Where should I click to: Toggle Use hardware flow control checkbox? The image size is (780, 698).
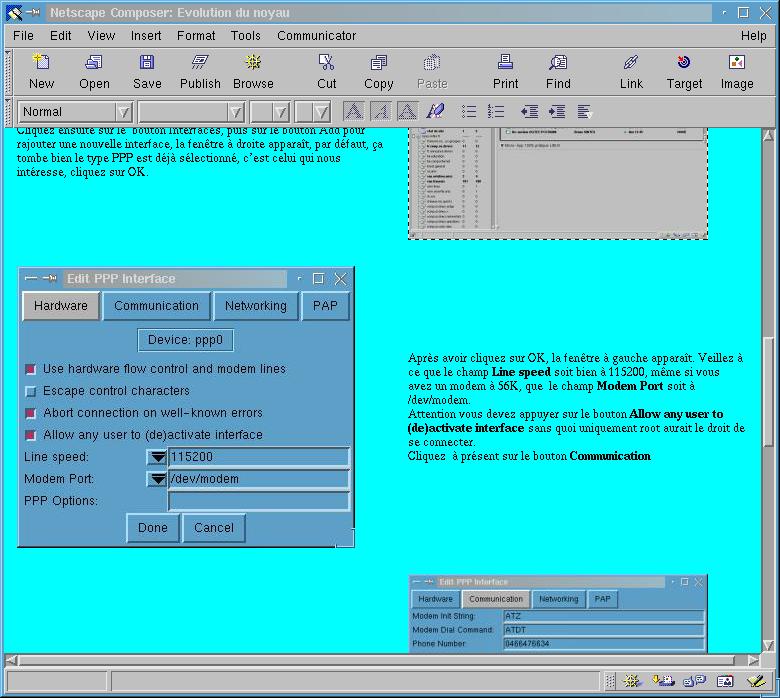pyautogui.click(x=30, y=369)
